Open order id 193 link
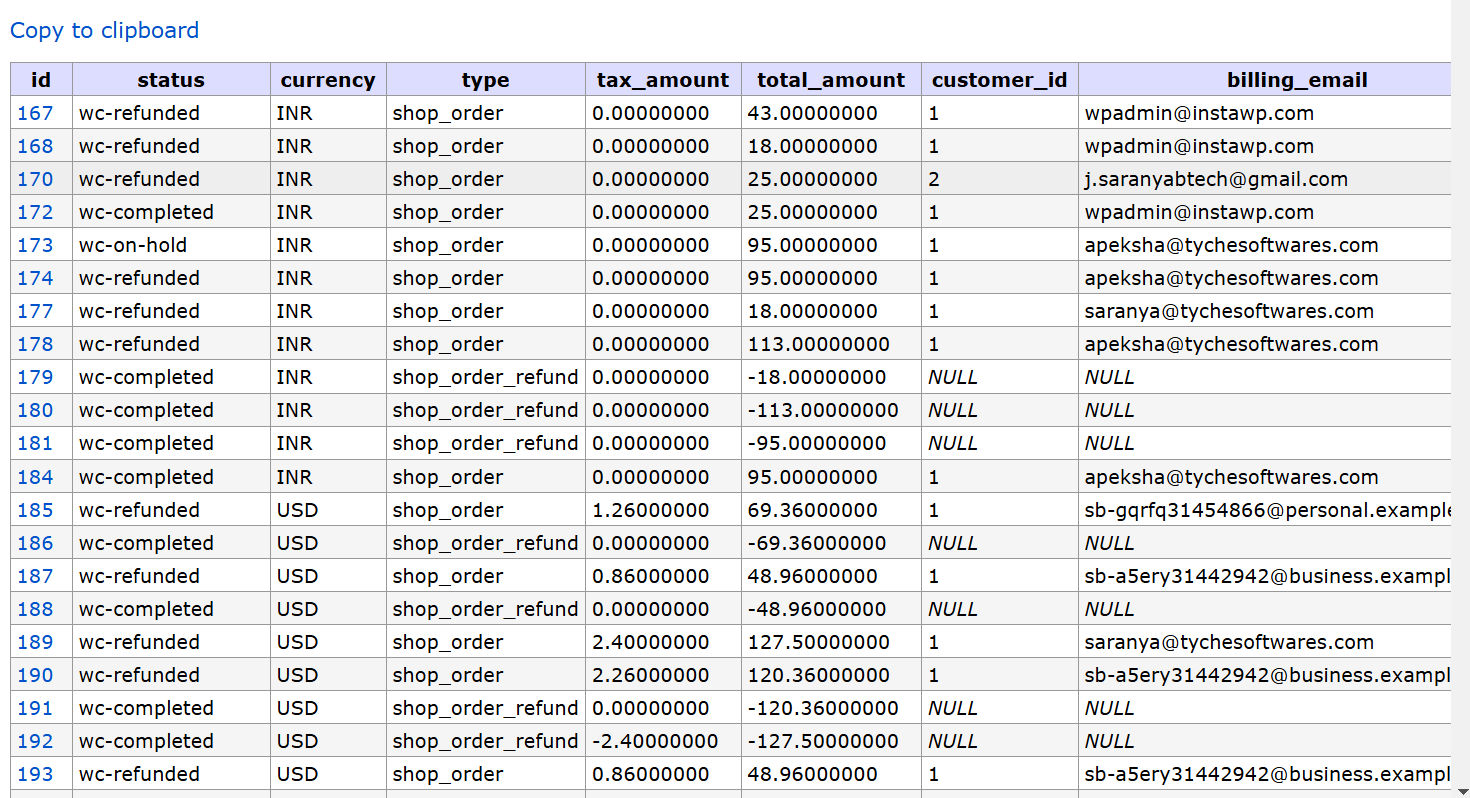This screenshot has height=798, width=1470. click(x=35, y=774)
